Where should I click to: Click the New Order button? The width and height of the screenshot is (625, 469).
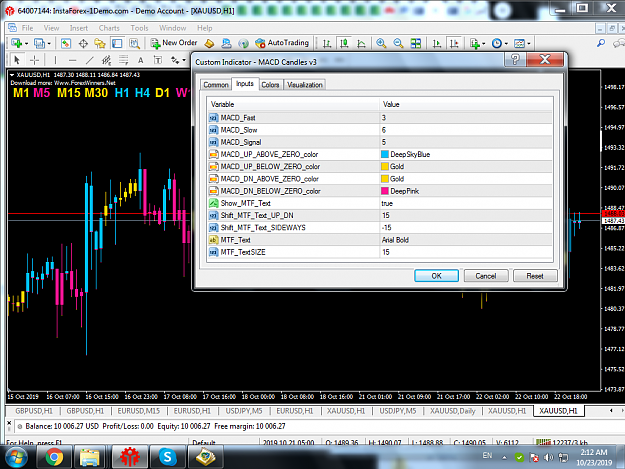(x=174, y=43)
